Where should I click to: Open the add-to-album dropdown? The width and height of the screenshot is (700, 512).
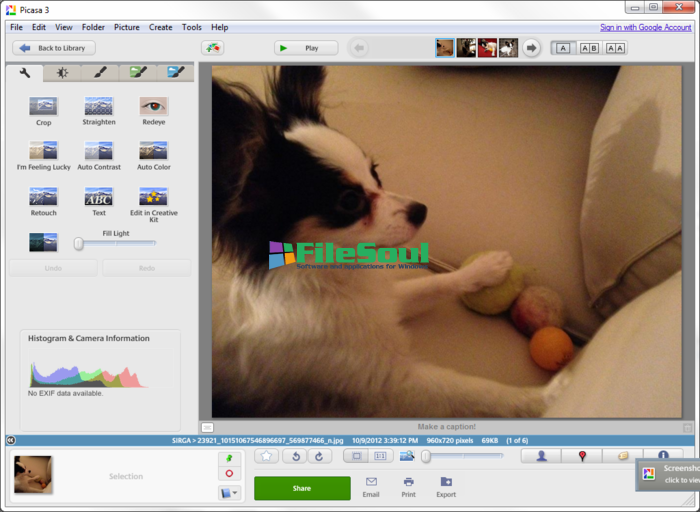[229, 493]
